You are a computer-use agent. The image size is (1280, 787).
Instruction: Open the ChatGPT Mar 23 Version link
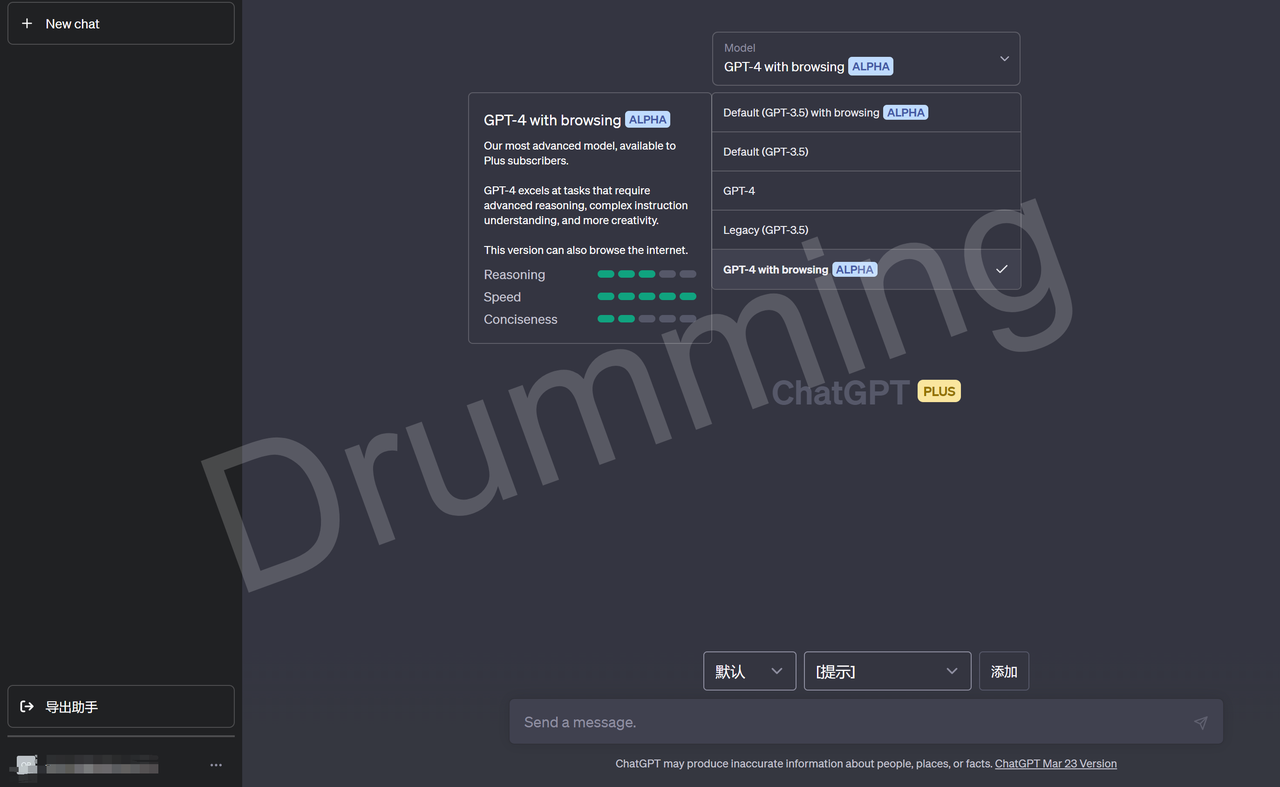[x=1055, y=764]
